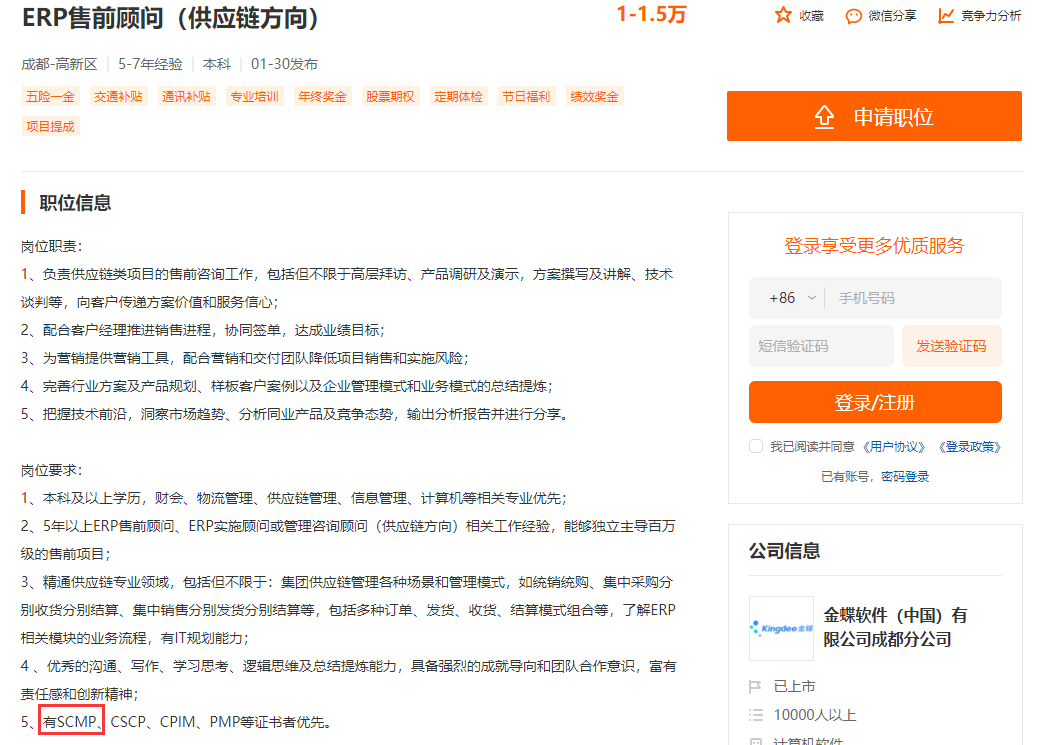1059x745 pixels.
Task: Click the upload icon inside 申请职位 button
Action: pos(824,117)
